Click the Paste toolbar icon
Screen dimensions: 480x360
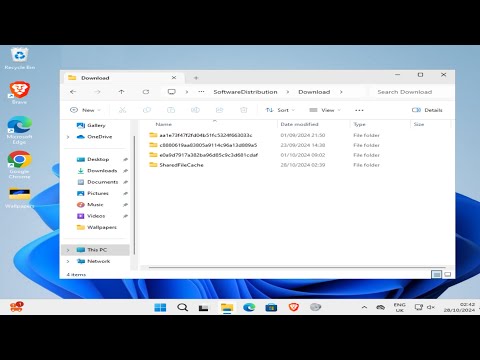[171, 110]
